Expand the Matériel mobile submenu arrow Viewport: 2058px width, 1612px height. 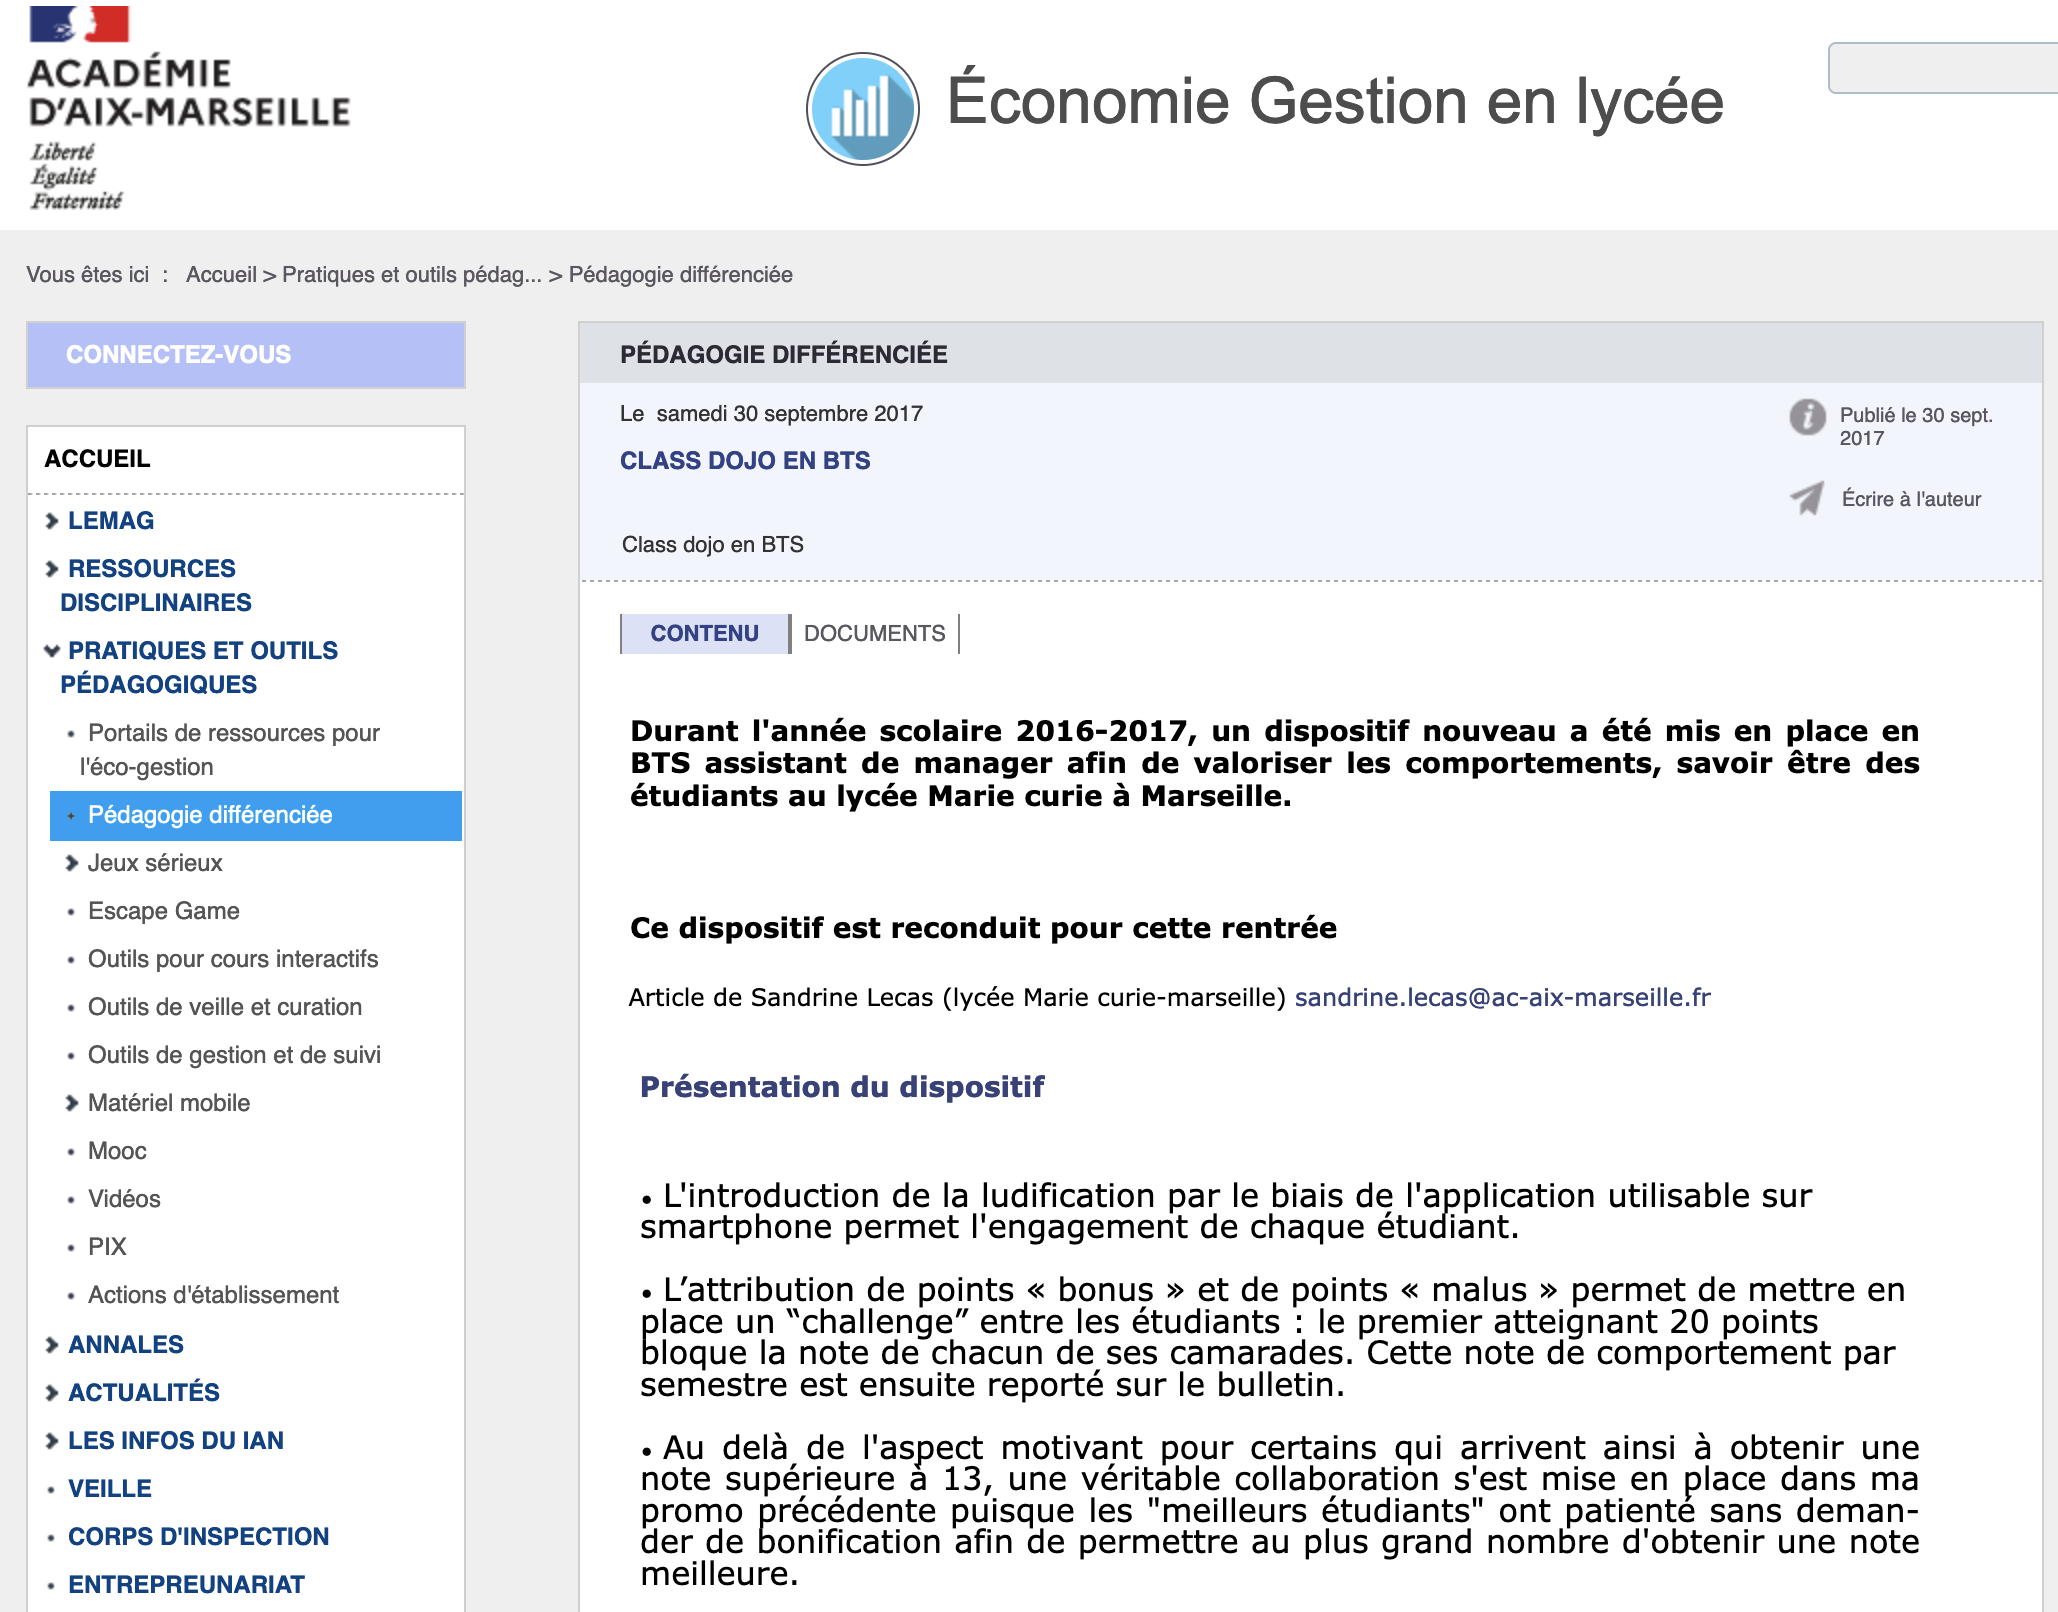tap(71, 1103)
